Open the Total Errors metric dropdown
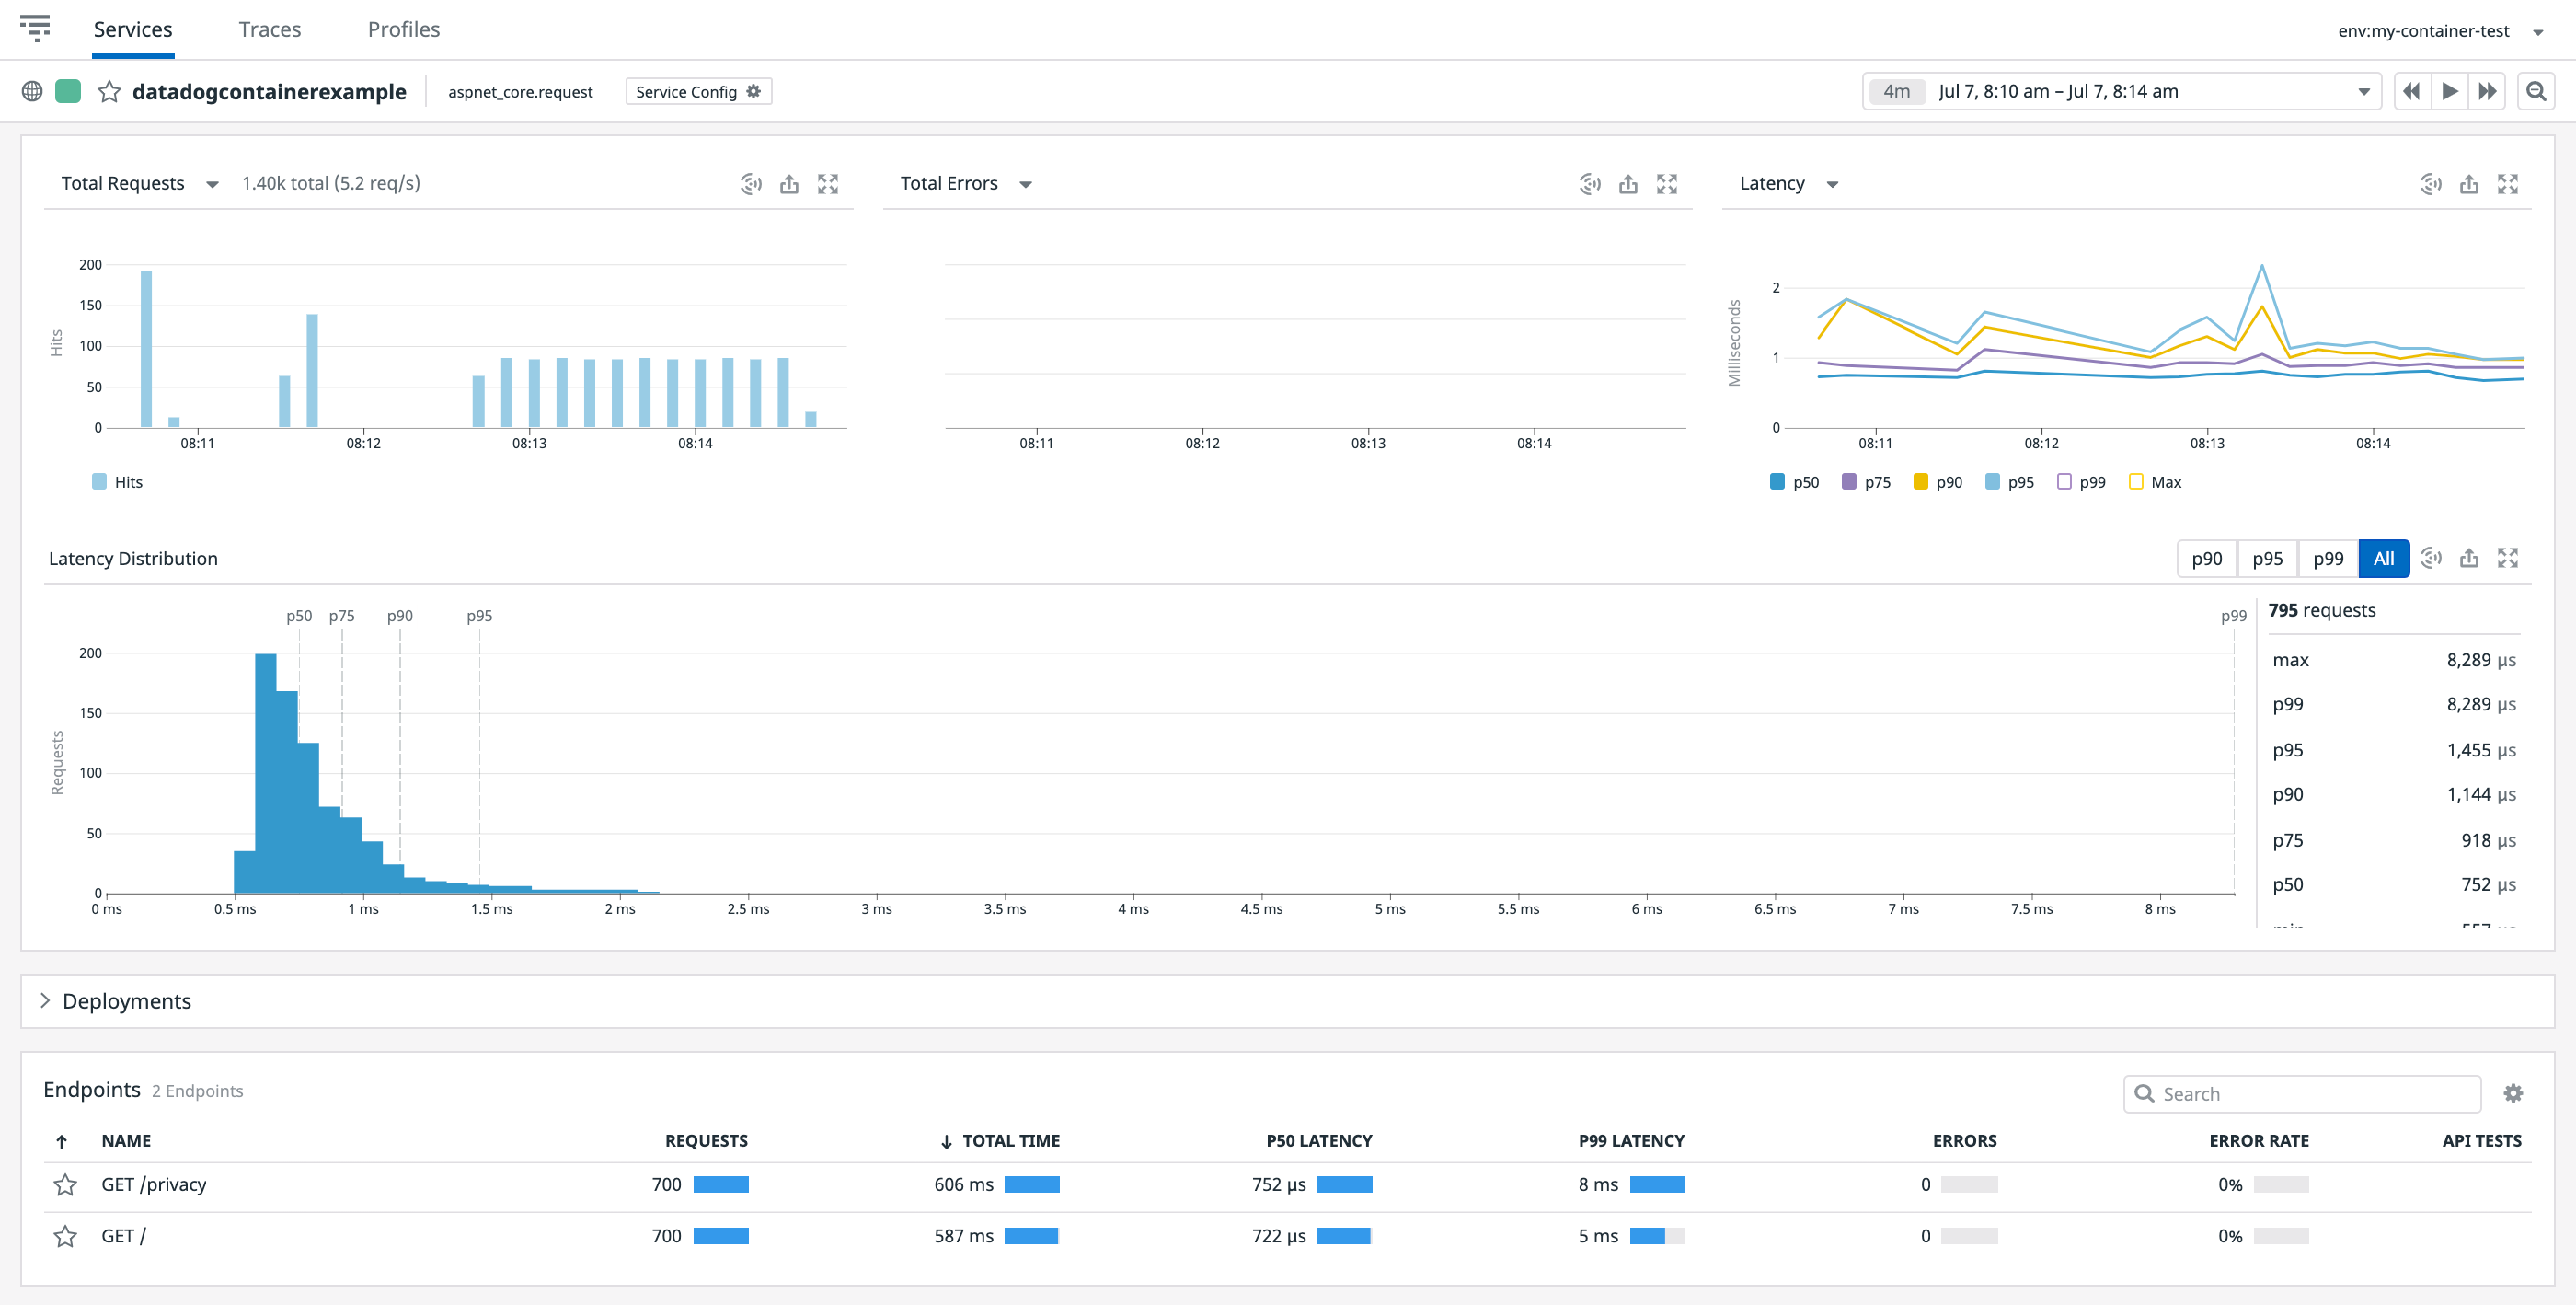 pos(1027,184)
